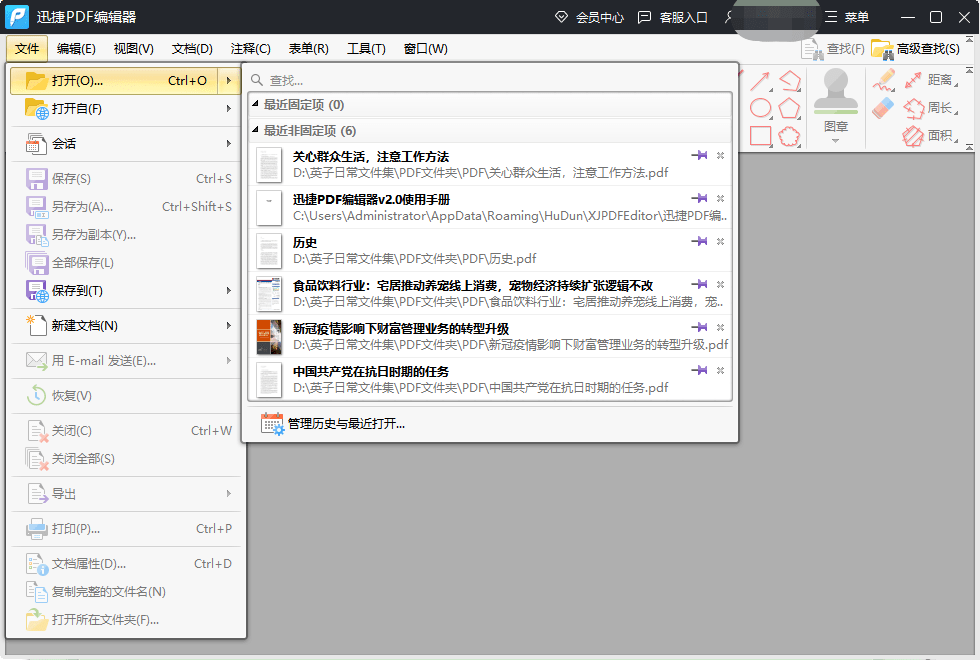Viewport: 980px width, 660px height.
Task: Select the oval shape tool
Action: pyautogui.click(x=761, y=108)
